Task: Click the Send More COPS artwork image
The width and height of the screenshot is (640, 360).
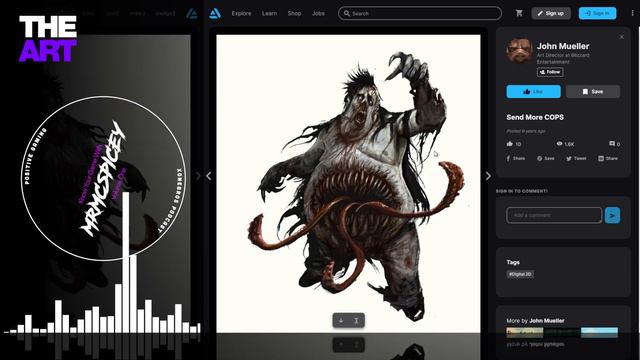Action: (348, 184)
